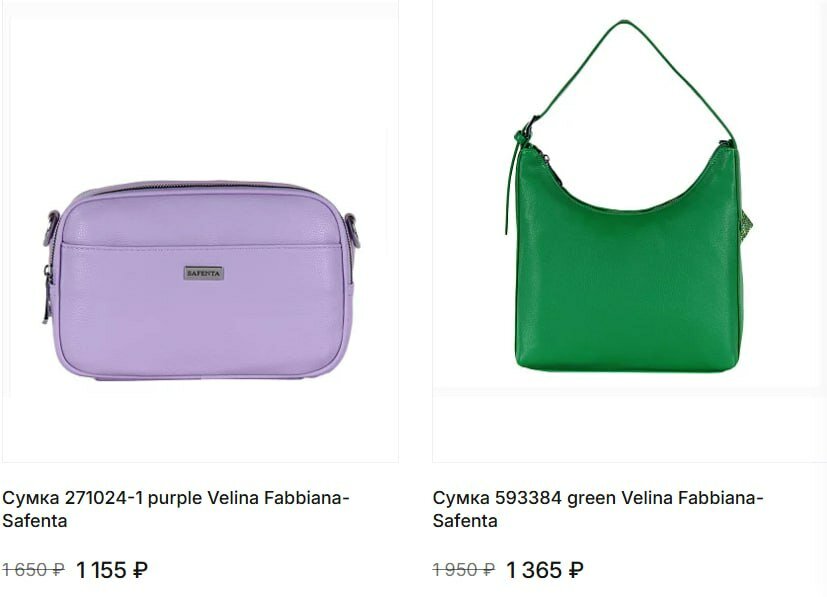Viewport: 827px width, 597px height.
Task: Open the green hobo bag photo
Action: [x=629, y=232]
